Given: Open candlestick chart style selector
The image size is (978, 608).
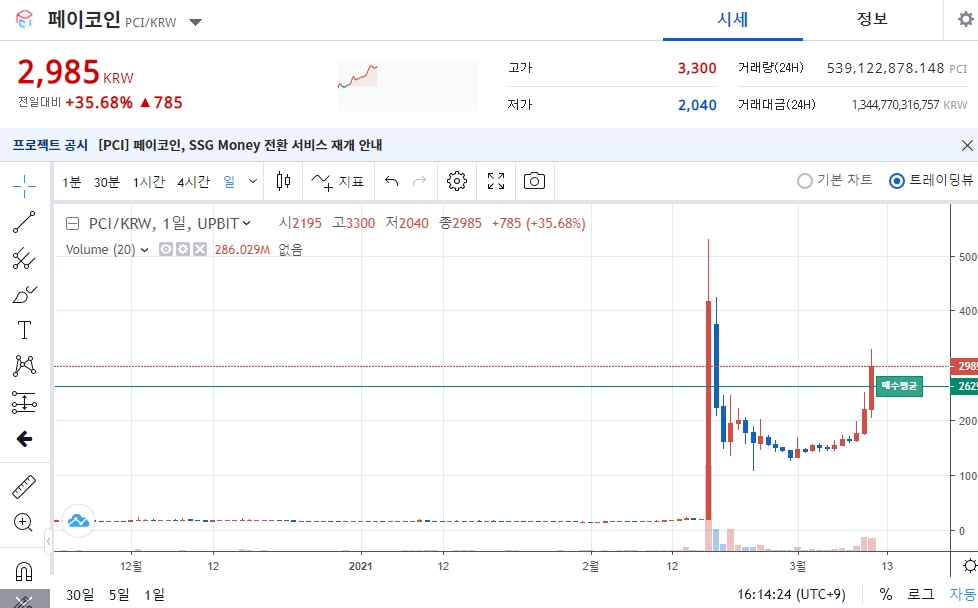Looking at the screenshot, I should [283, 181].
